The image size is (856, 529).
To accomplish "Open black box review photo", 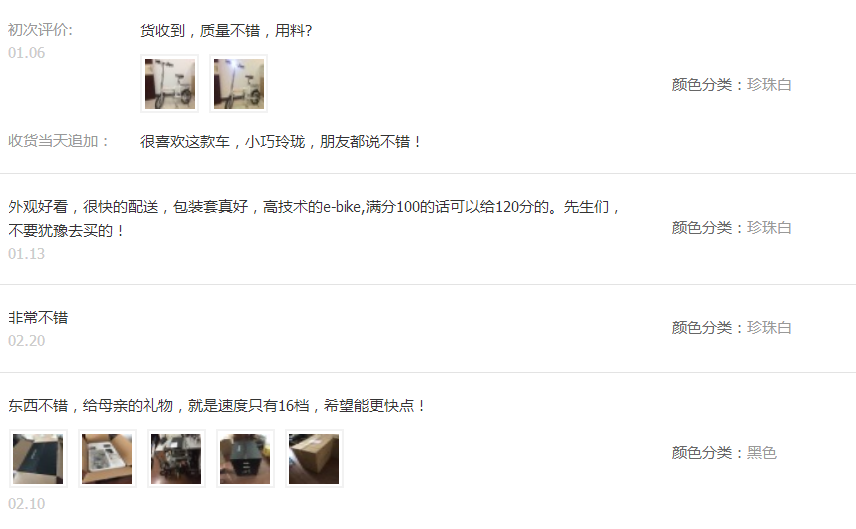I will click(245, 459).
